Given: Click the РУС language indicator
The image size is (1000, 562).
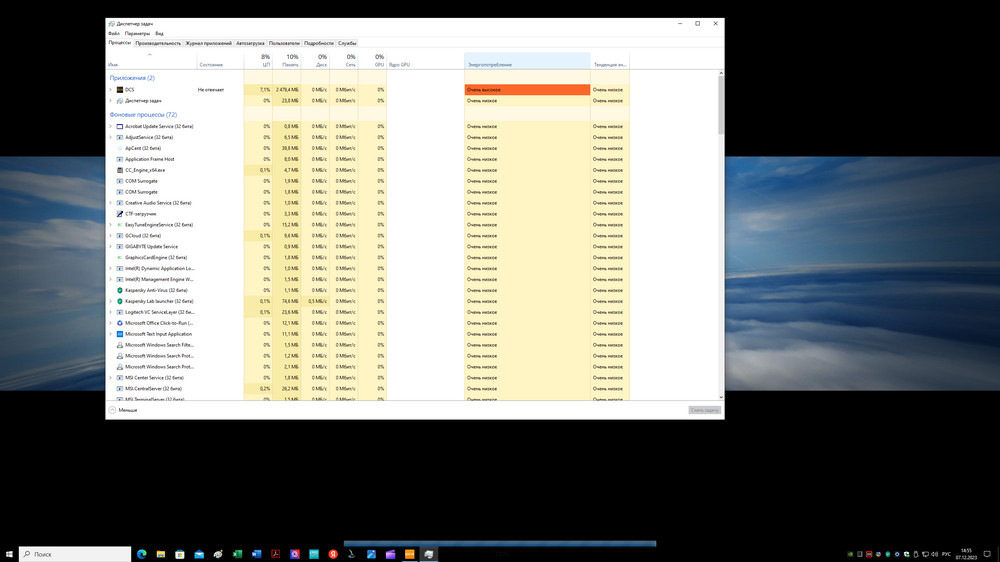Looking at the screenshot, I should coord(946,554).
